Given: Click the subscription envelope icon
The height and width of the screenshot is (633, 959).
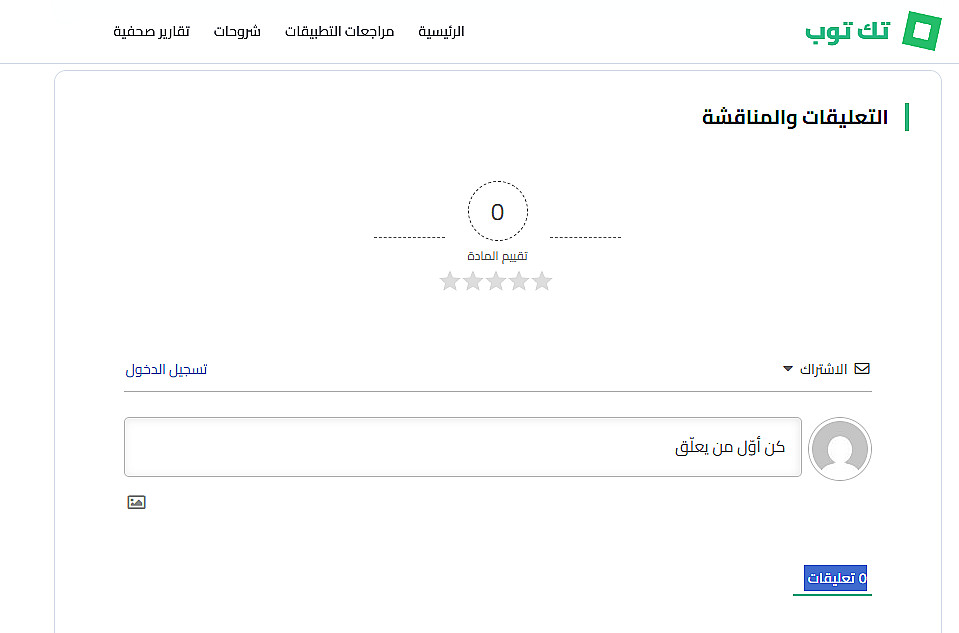Looking at the screenshot, I should coord(862,369).
